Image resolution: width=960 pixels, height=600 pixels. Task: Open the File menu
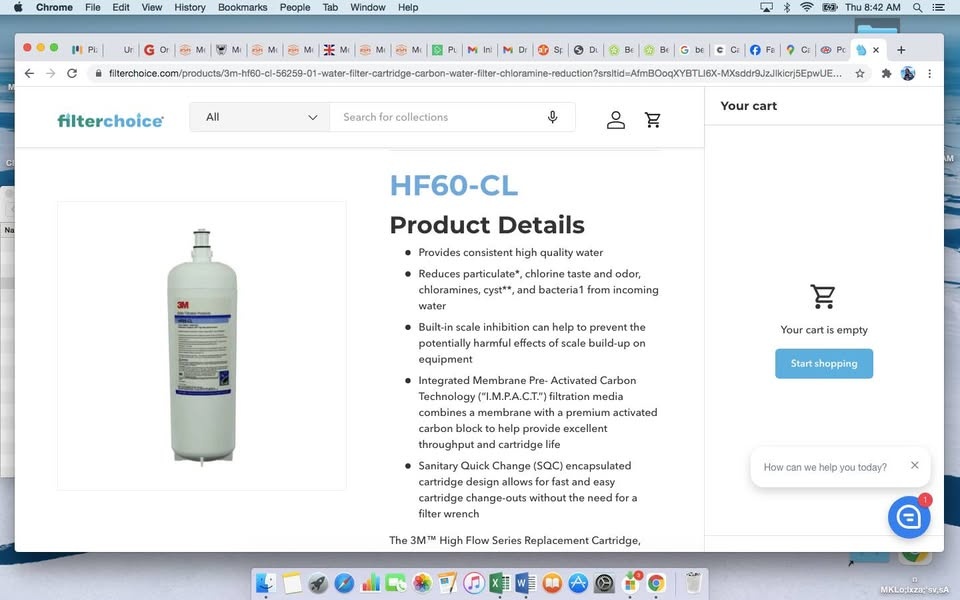pos(92,7)
